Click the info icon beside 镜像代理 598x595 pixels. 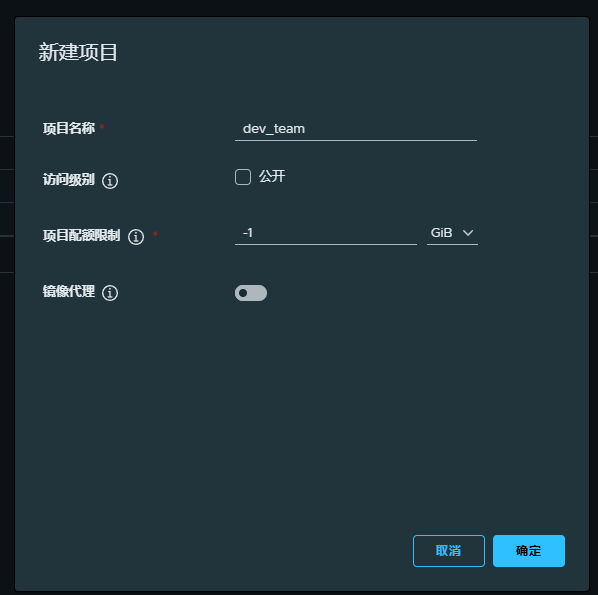[x=110, y=293]
